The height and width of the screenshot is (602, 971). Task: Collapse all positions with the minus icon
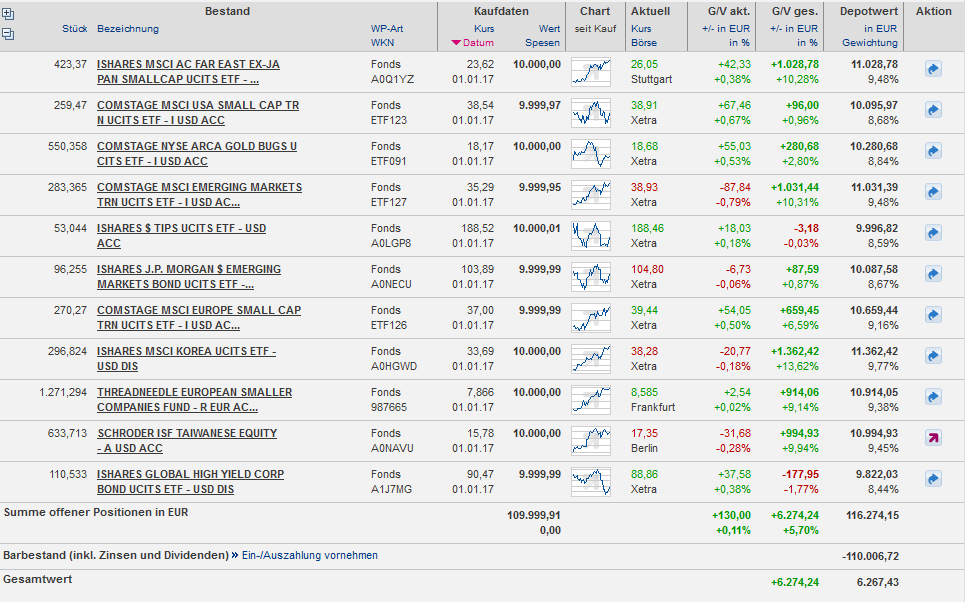click(x=9, y=34)
